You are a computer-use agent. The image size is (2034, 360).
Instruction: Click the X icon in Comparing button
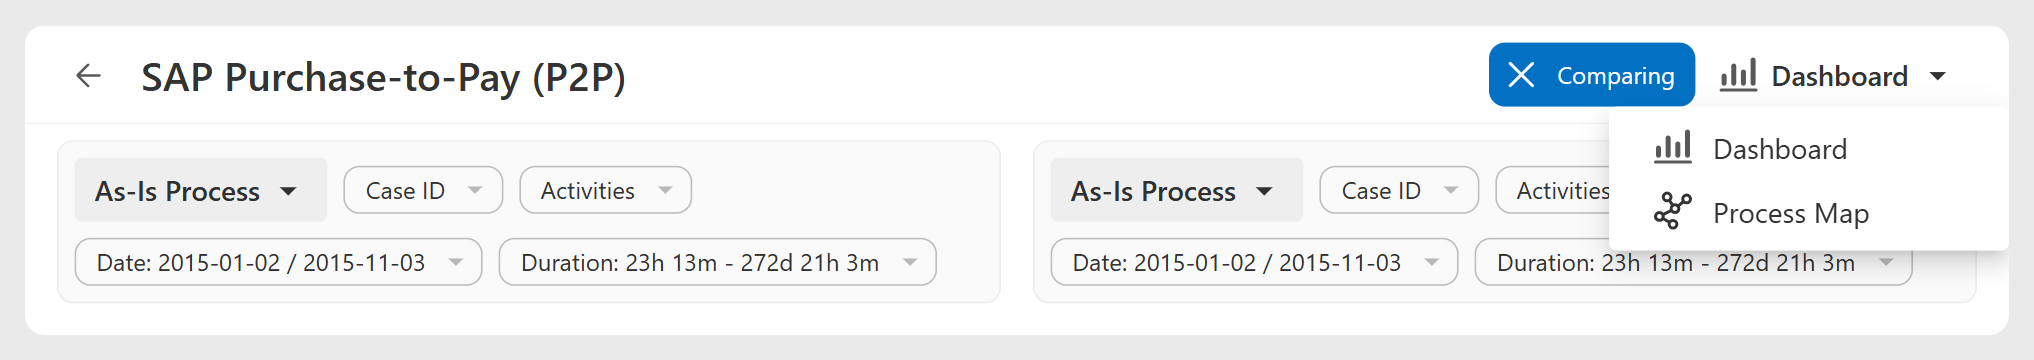tap(1521, 75)
